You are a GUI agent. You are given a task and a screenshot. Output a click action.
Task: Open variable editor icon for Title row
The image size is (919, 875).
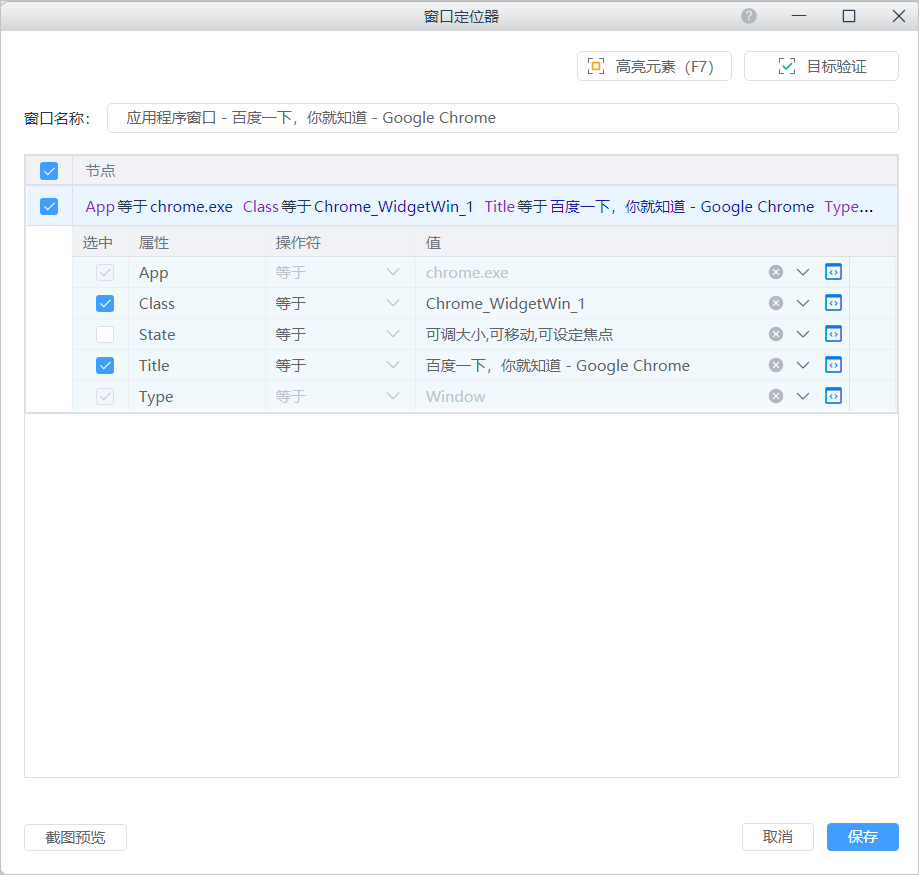(833, 365)
